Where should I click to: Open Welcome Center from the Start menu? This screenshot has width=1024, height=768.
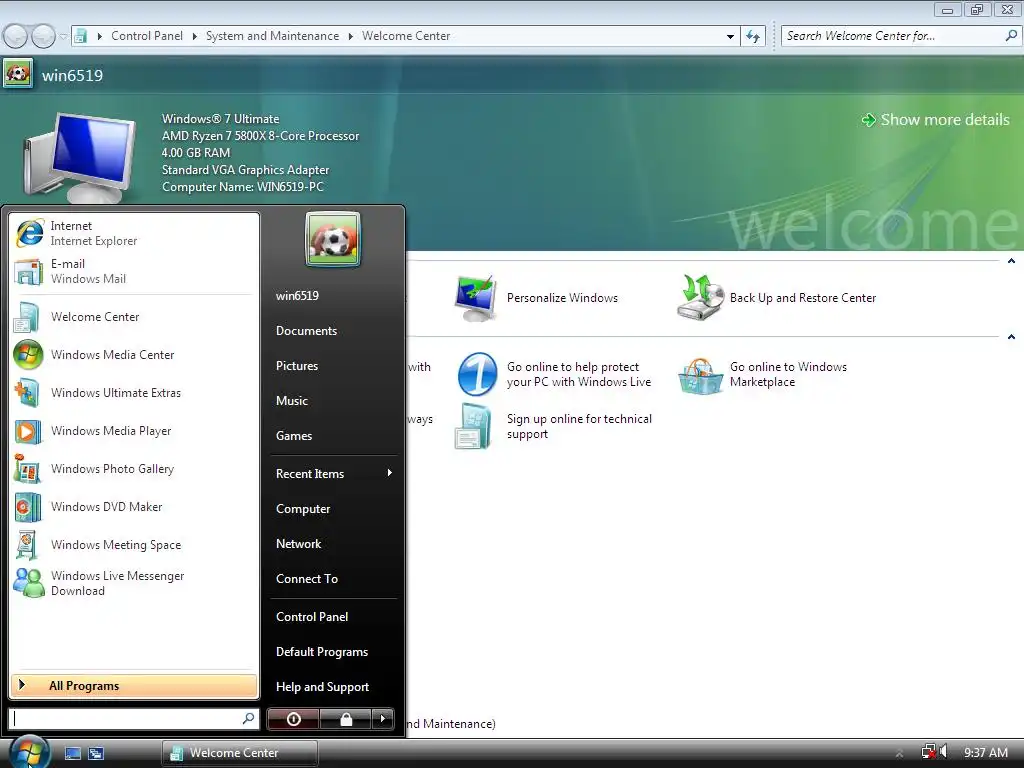tap(134, 317)
